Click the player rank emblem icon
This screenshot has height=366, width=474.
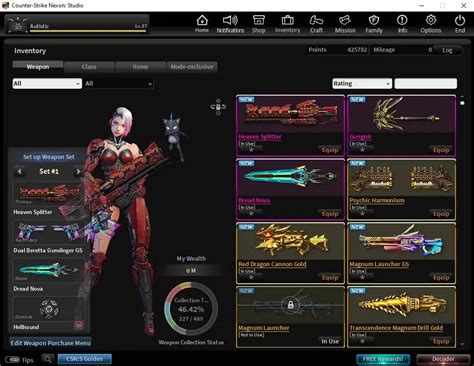[x=17, y=25]
